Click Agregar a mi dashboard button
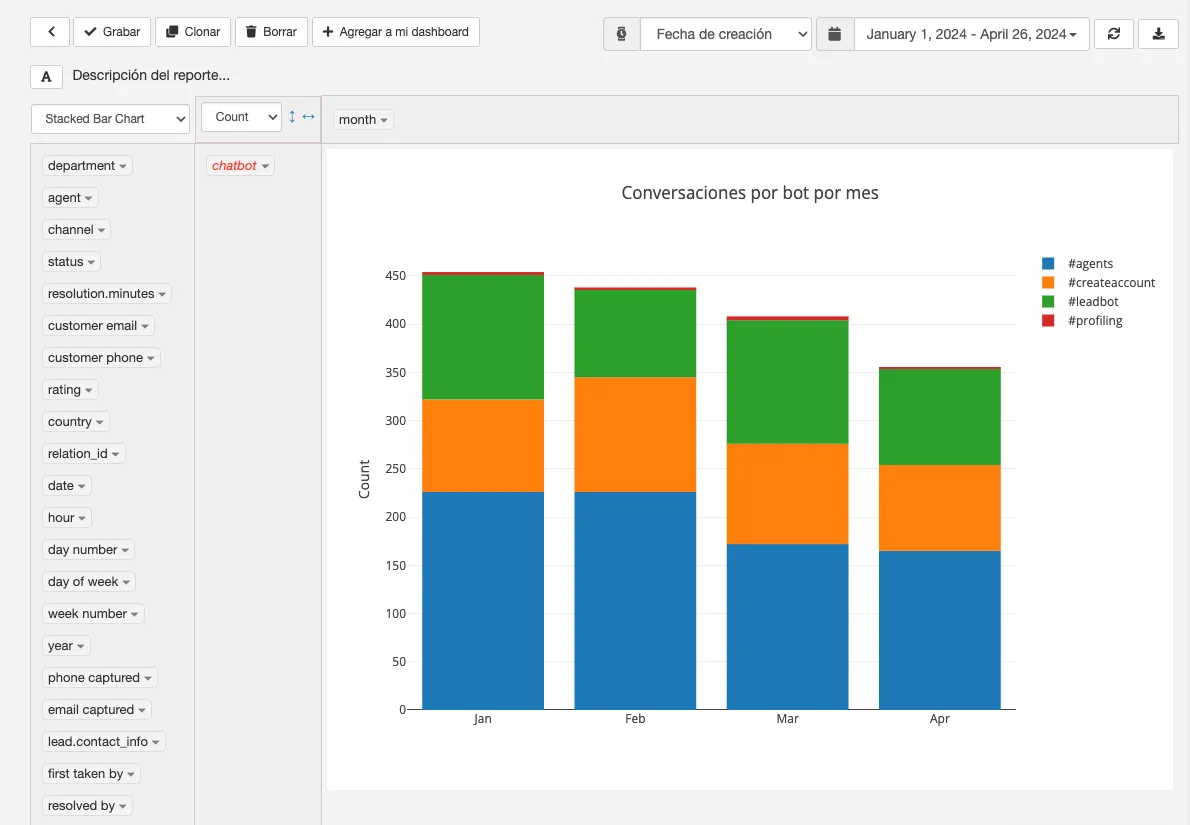Viewport: 1190px width, 825px height. (395, 32)
